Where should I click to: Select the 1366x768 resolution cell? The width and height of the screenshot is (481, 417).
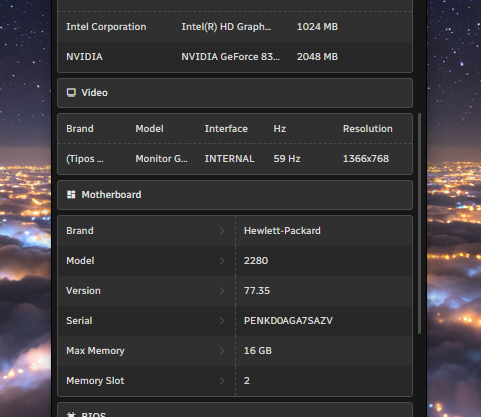pyautogui.click(x=366, y=159)
